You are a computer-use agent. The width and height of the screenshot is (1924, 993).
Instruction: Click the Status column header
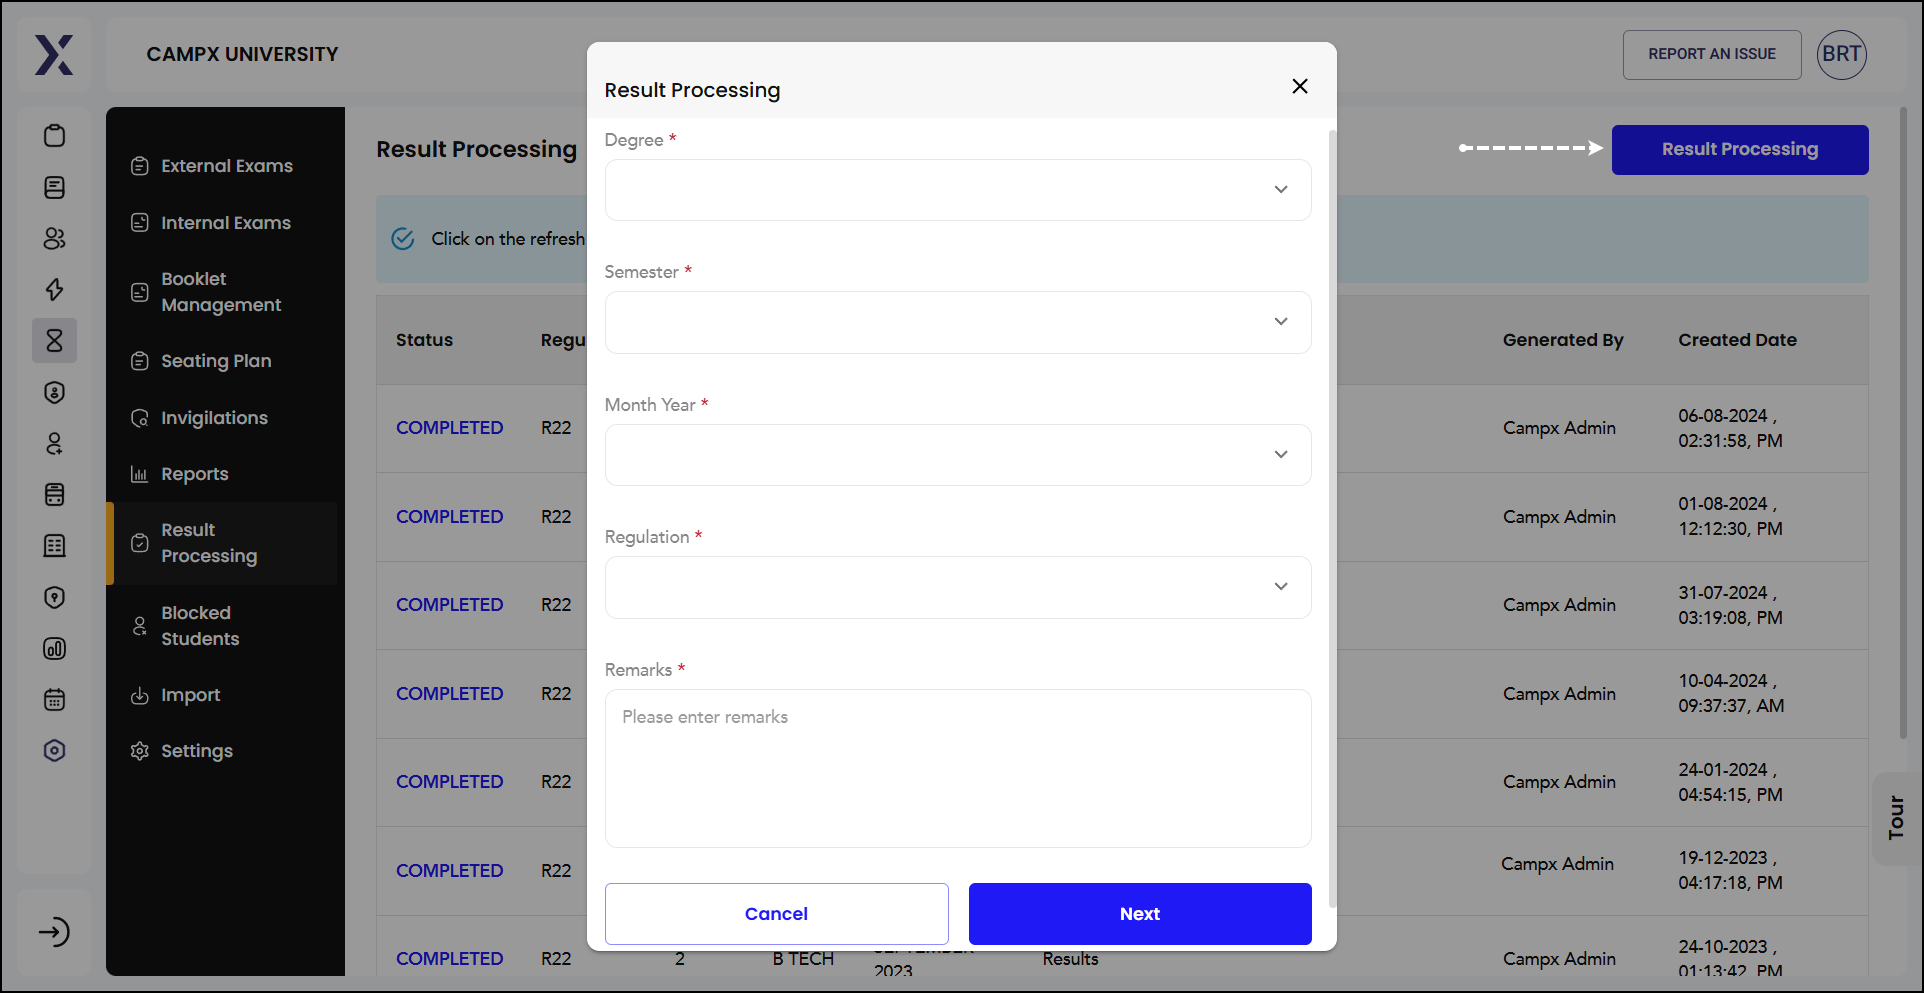coord(424,340)
